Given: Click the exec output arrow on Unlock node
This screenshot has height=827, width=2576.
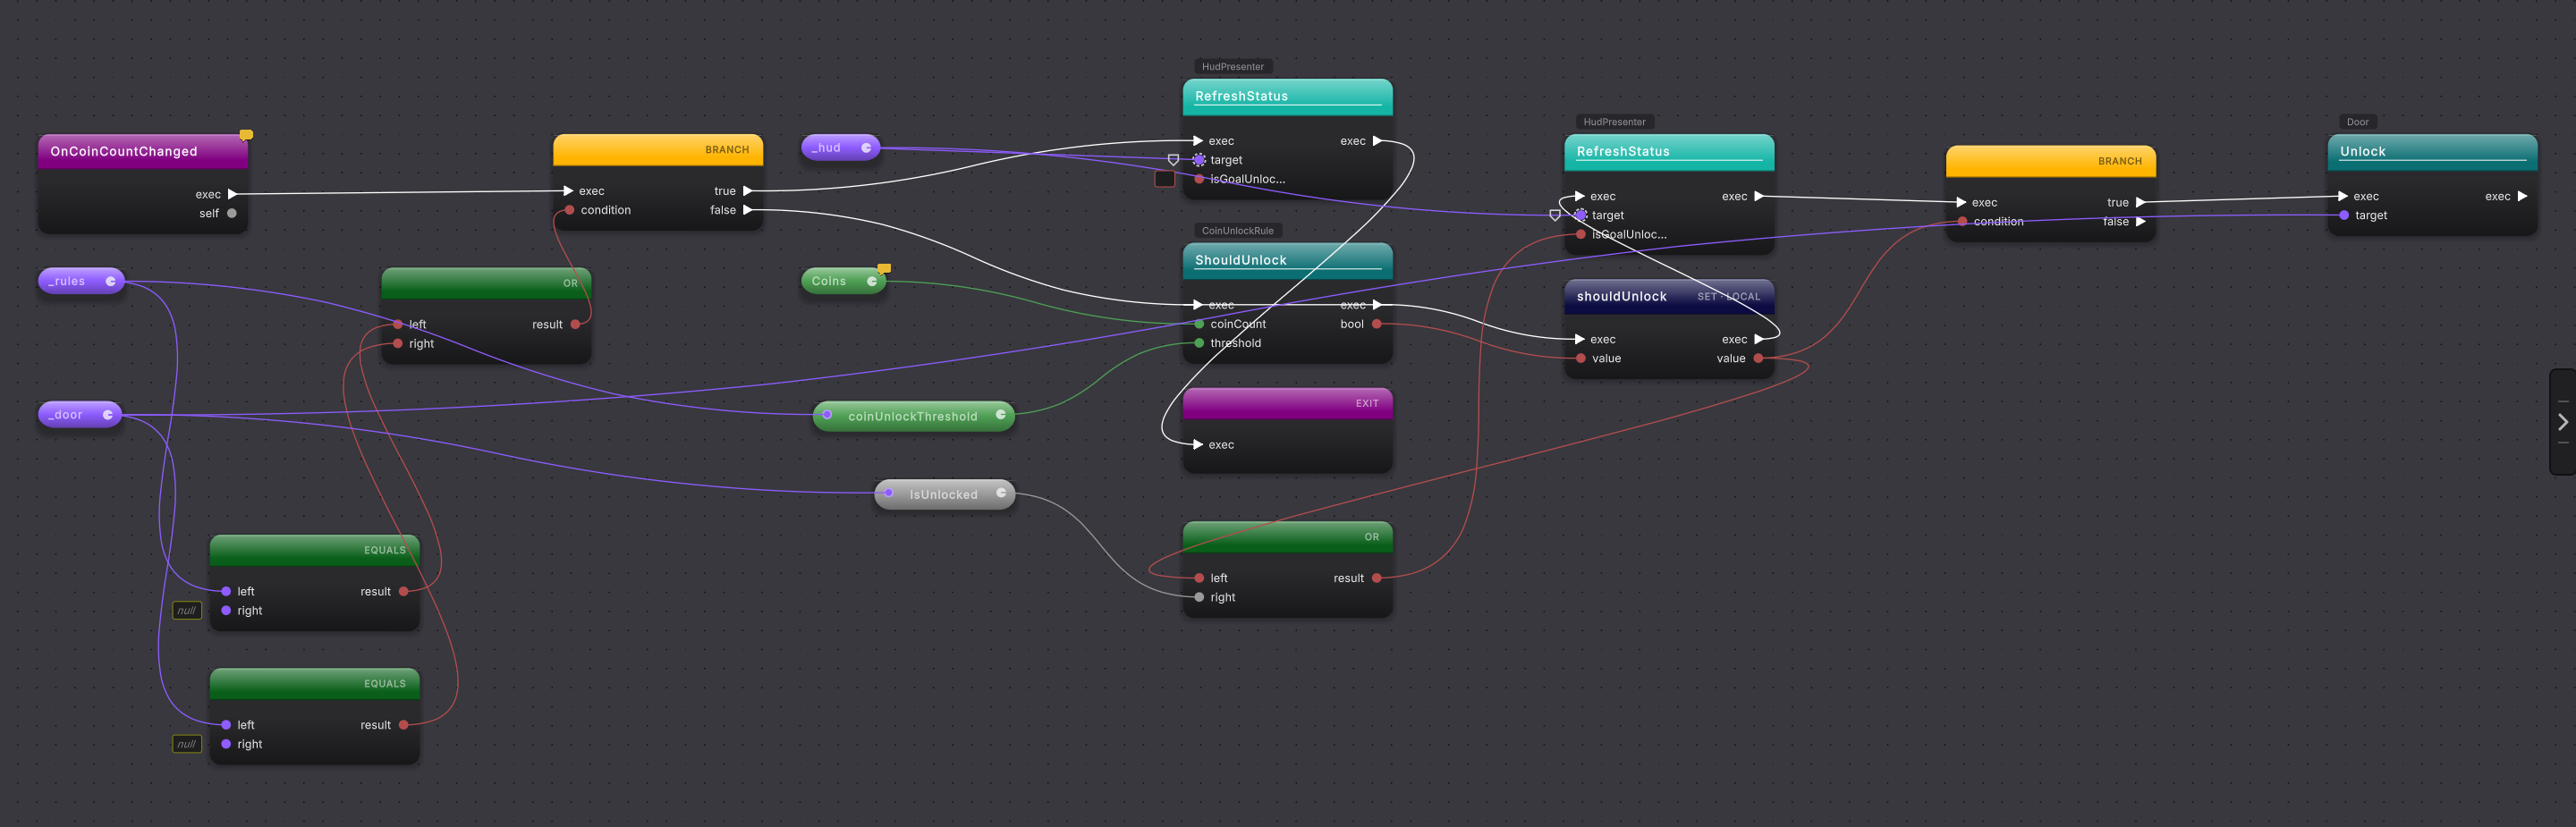Looking at the screenshot, I should (x=2522, y=196).
